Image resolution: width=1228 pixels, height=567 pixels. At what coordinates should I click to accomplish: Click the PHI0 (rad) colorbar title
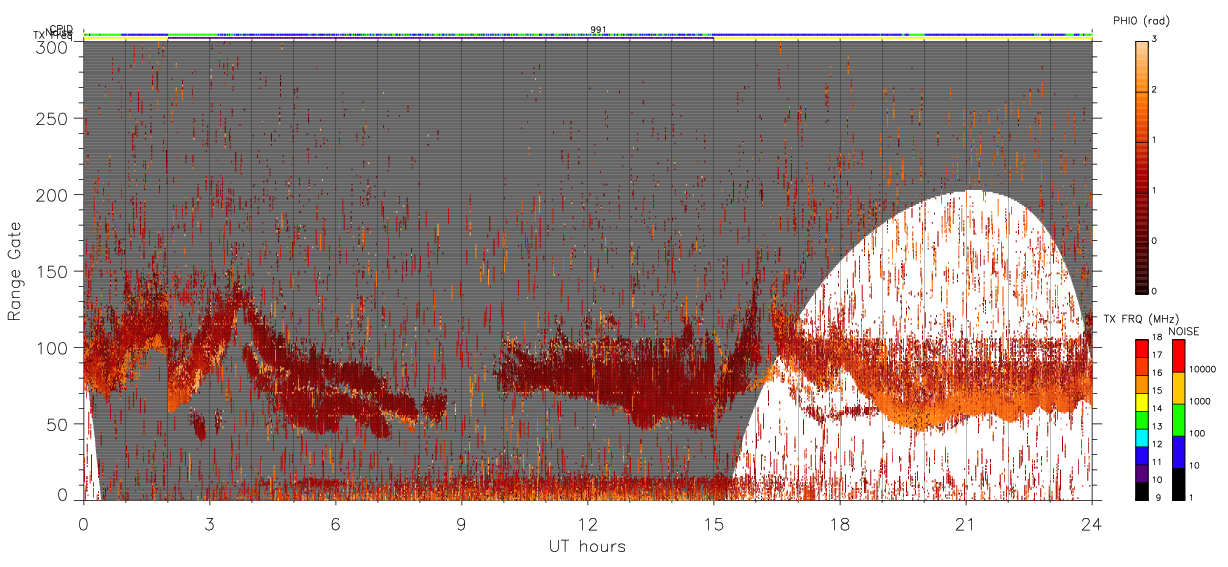[1141, 21]
